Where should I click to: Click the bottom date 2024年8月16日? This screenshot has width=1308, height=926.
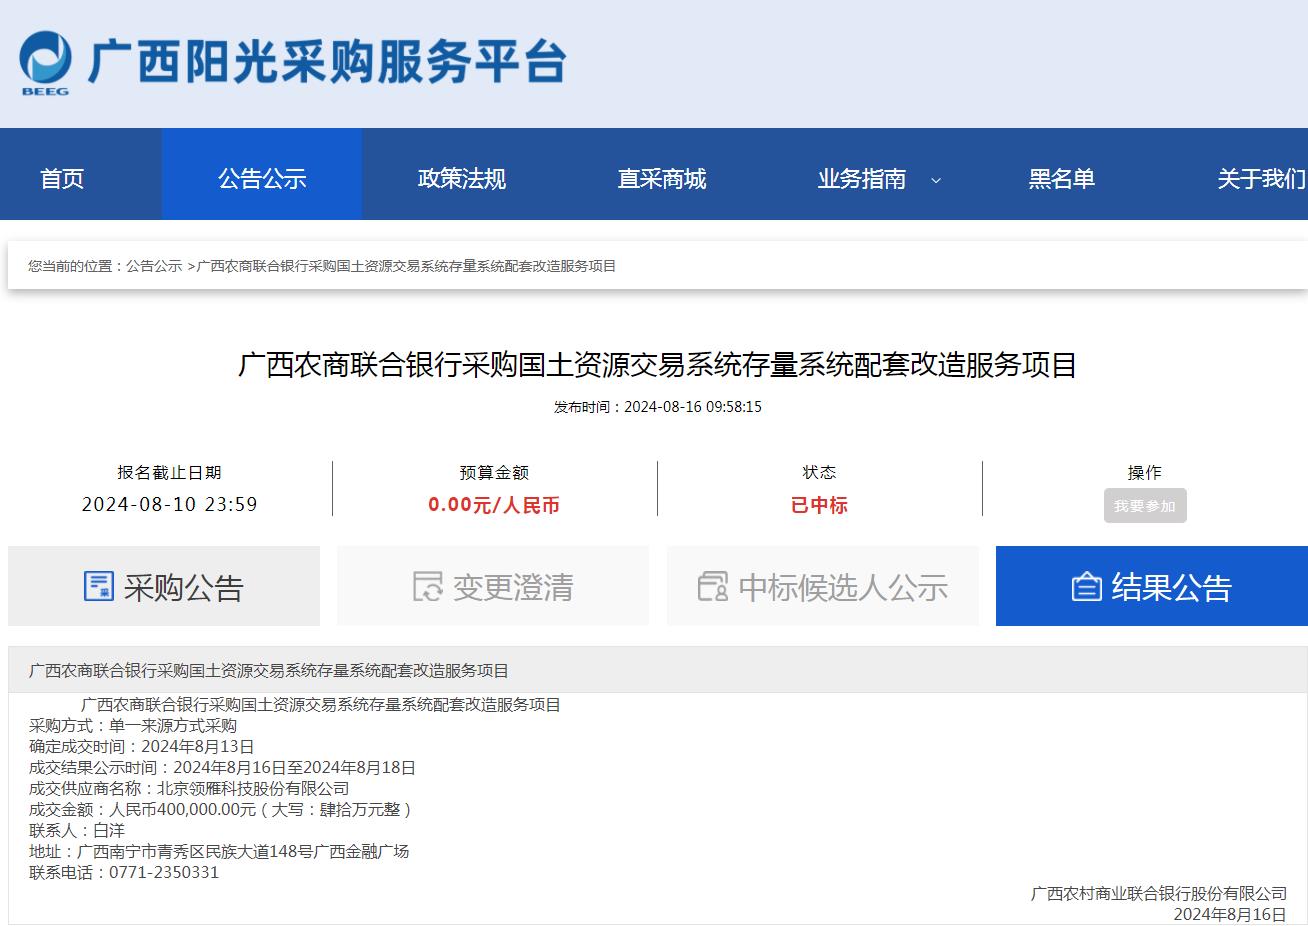point(1230,914)
